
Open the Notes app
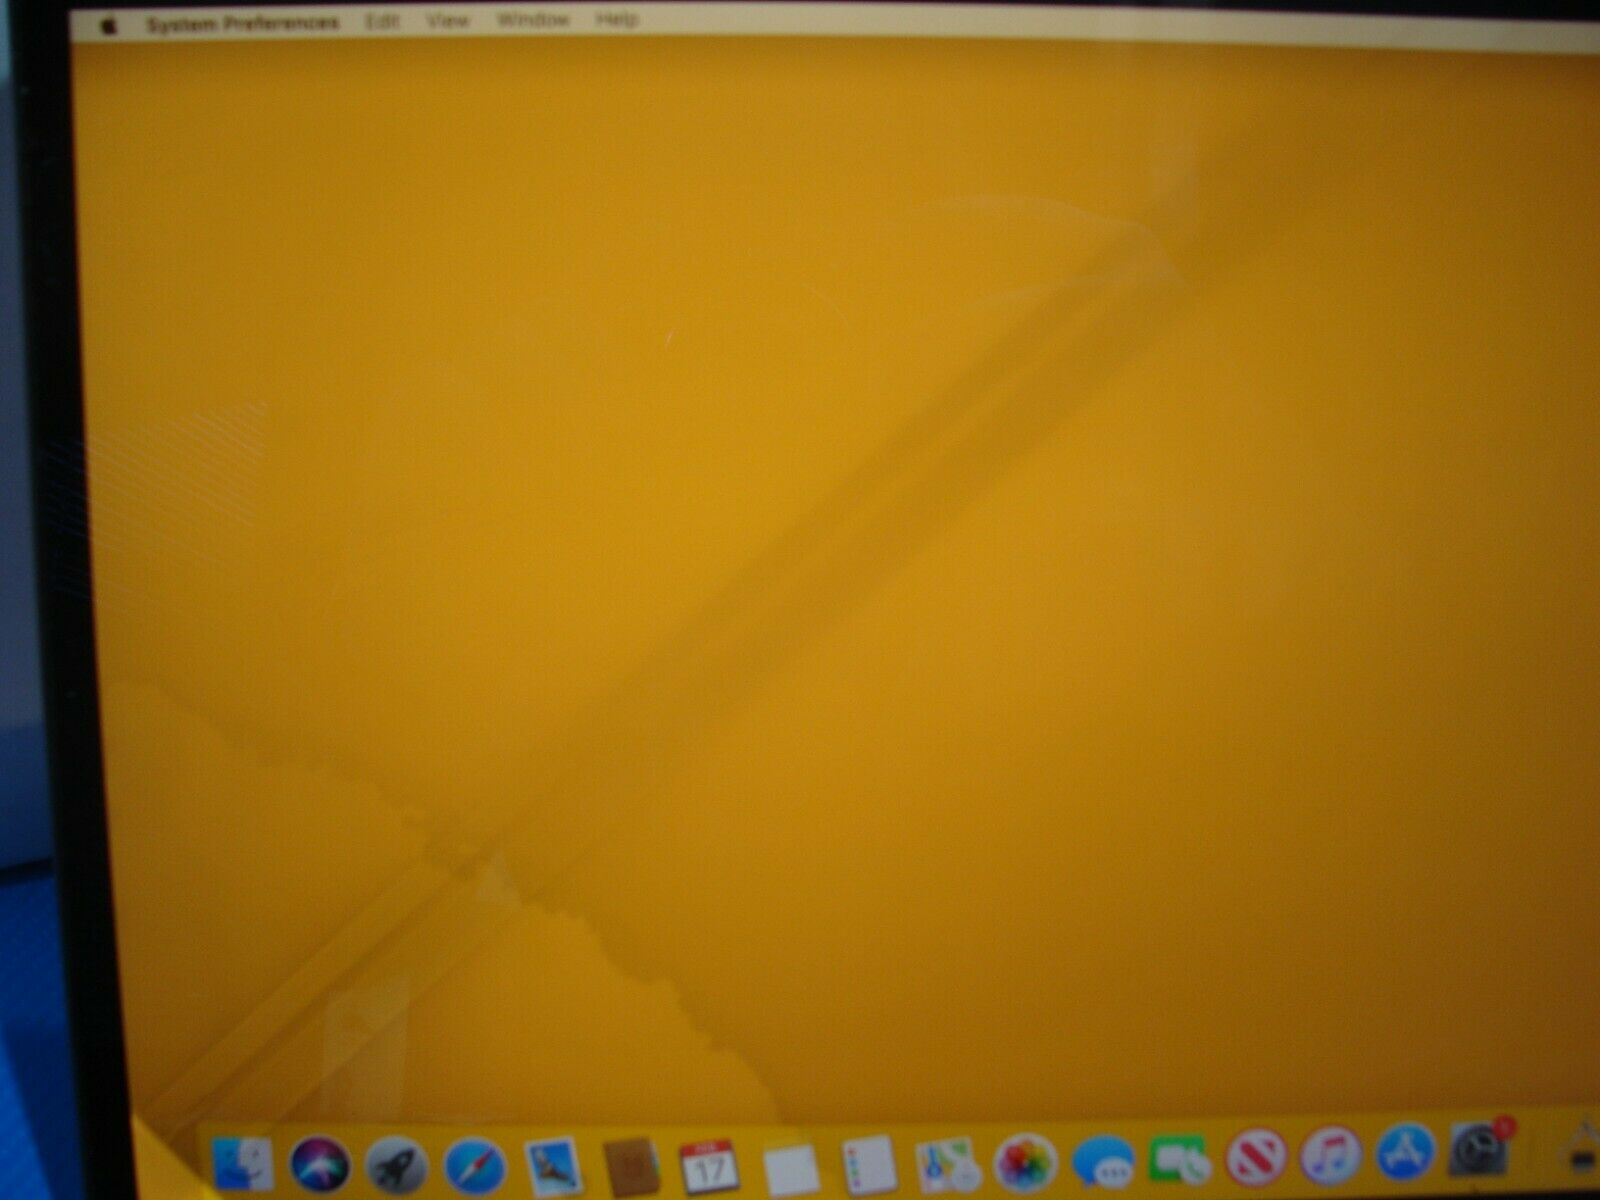click(x=791, y=1163)
